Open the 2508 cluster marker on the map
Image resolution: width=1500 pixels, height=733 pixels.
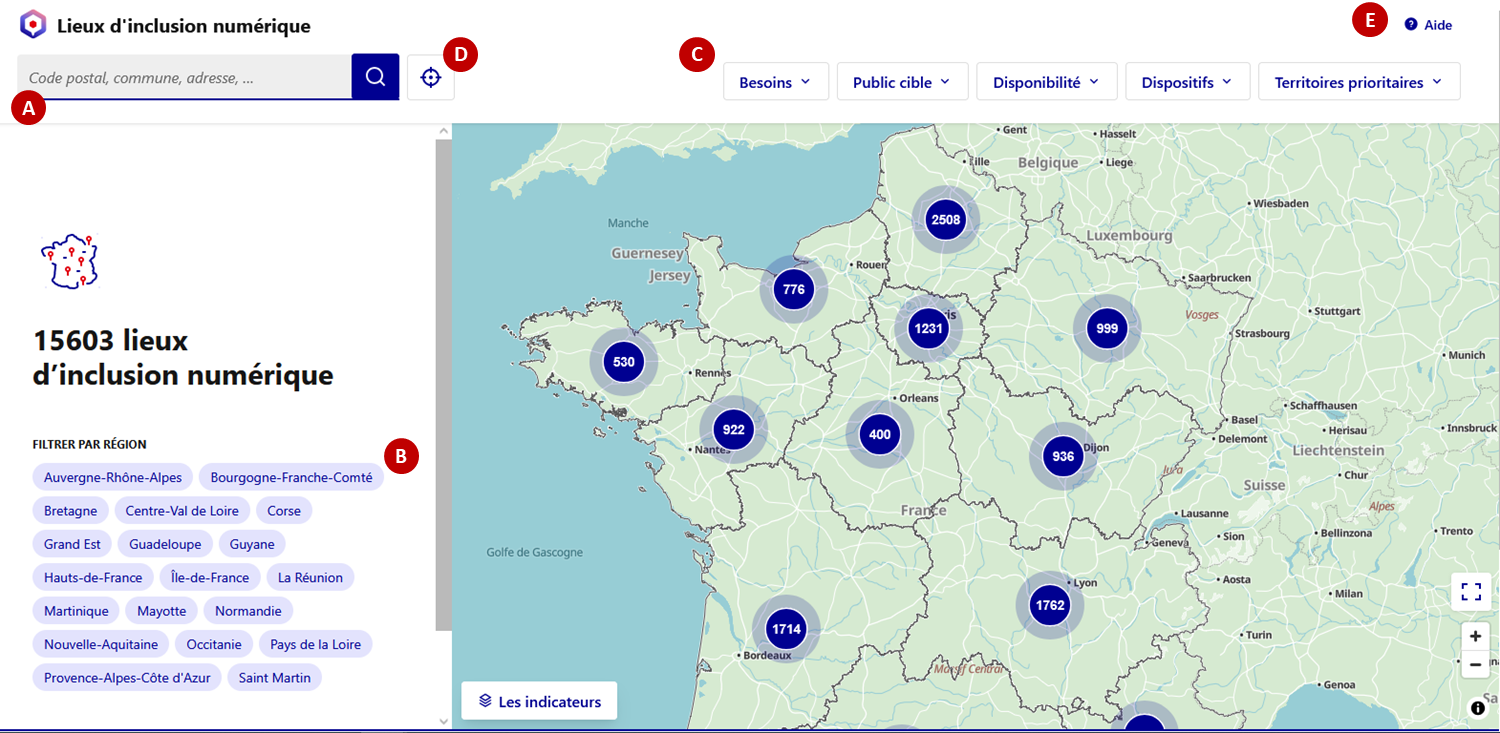click(x=945, y=220)
